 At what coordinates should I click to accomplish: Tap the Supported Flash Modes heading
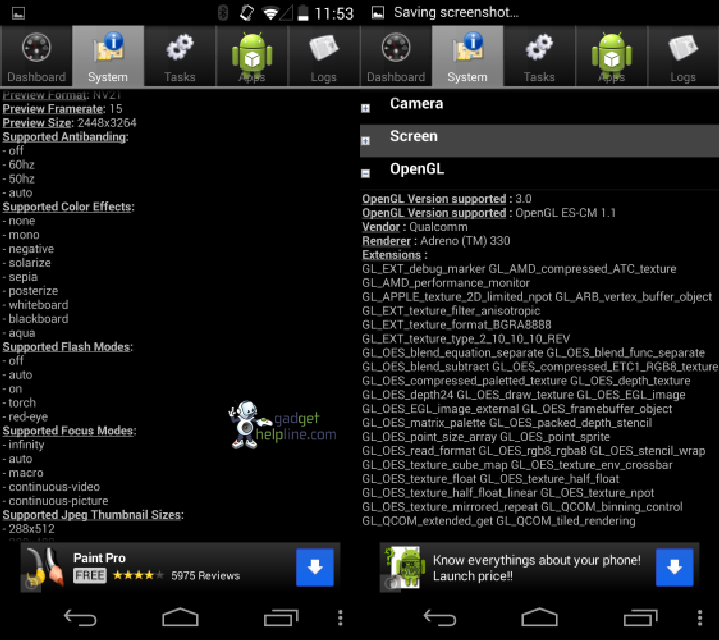click(x=67, y=347)
